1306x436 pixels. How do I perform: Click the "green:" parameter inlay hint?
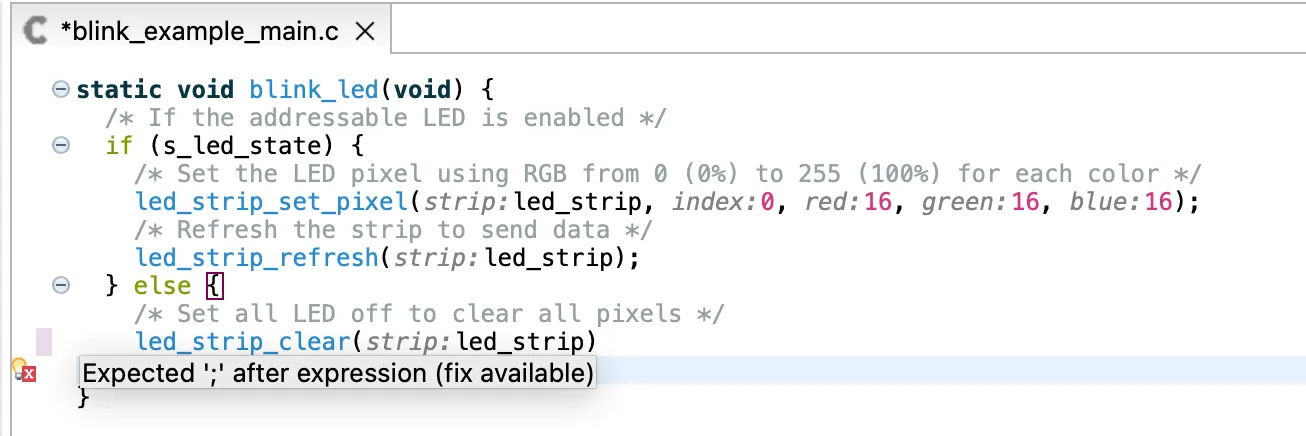[962, 202]
